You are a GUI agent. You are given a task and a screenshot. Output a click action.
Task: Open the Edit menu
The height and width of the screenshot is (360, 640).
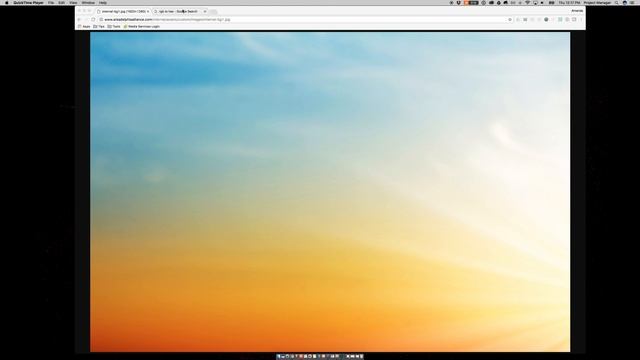point(62,2)
